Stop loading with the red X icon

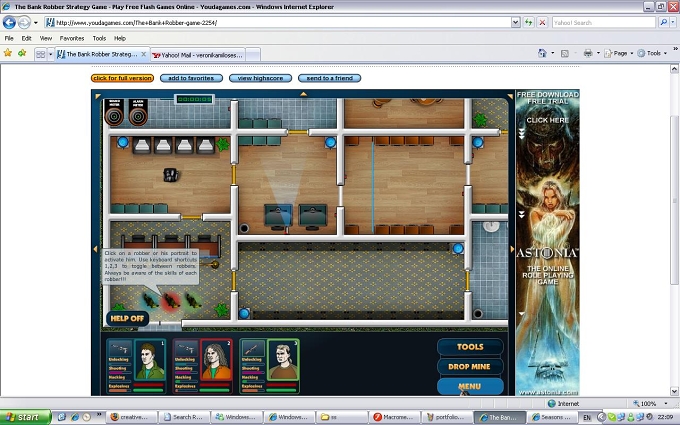coord(542,23)
